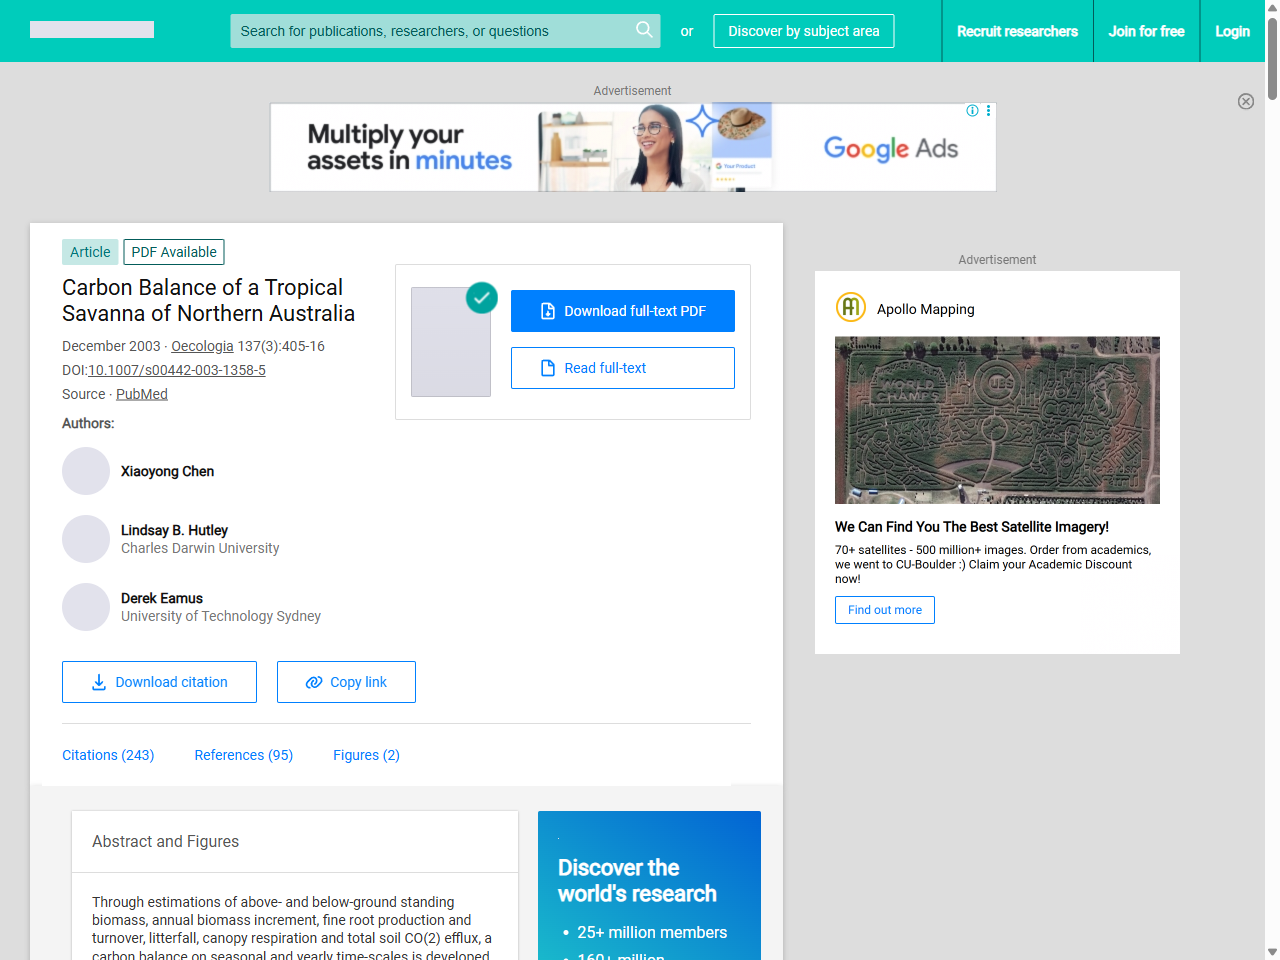Image resolution: width=1280 pixels, height=960 pixels.
Task: Click the Copy link button
Action: pyautogui.click(x=346, y=682)
